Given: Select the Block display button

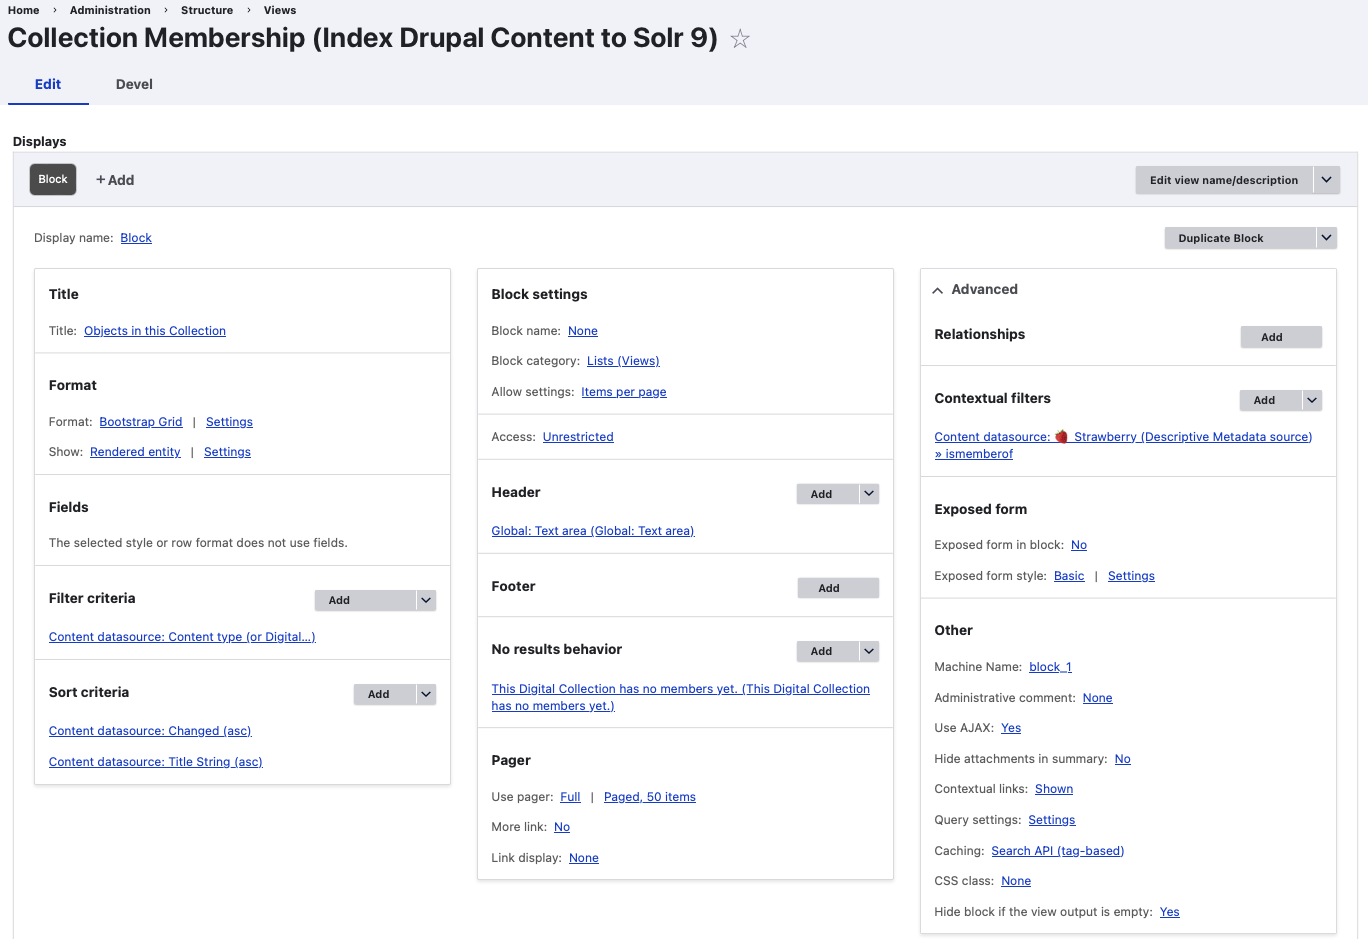Looking at the screenshot, I should (x=53, y=180).
